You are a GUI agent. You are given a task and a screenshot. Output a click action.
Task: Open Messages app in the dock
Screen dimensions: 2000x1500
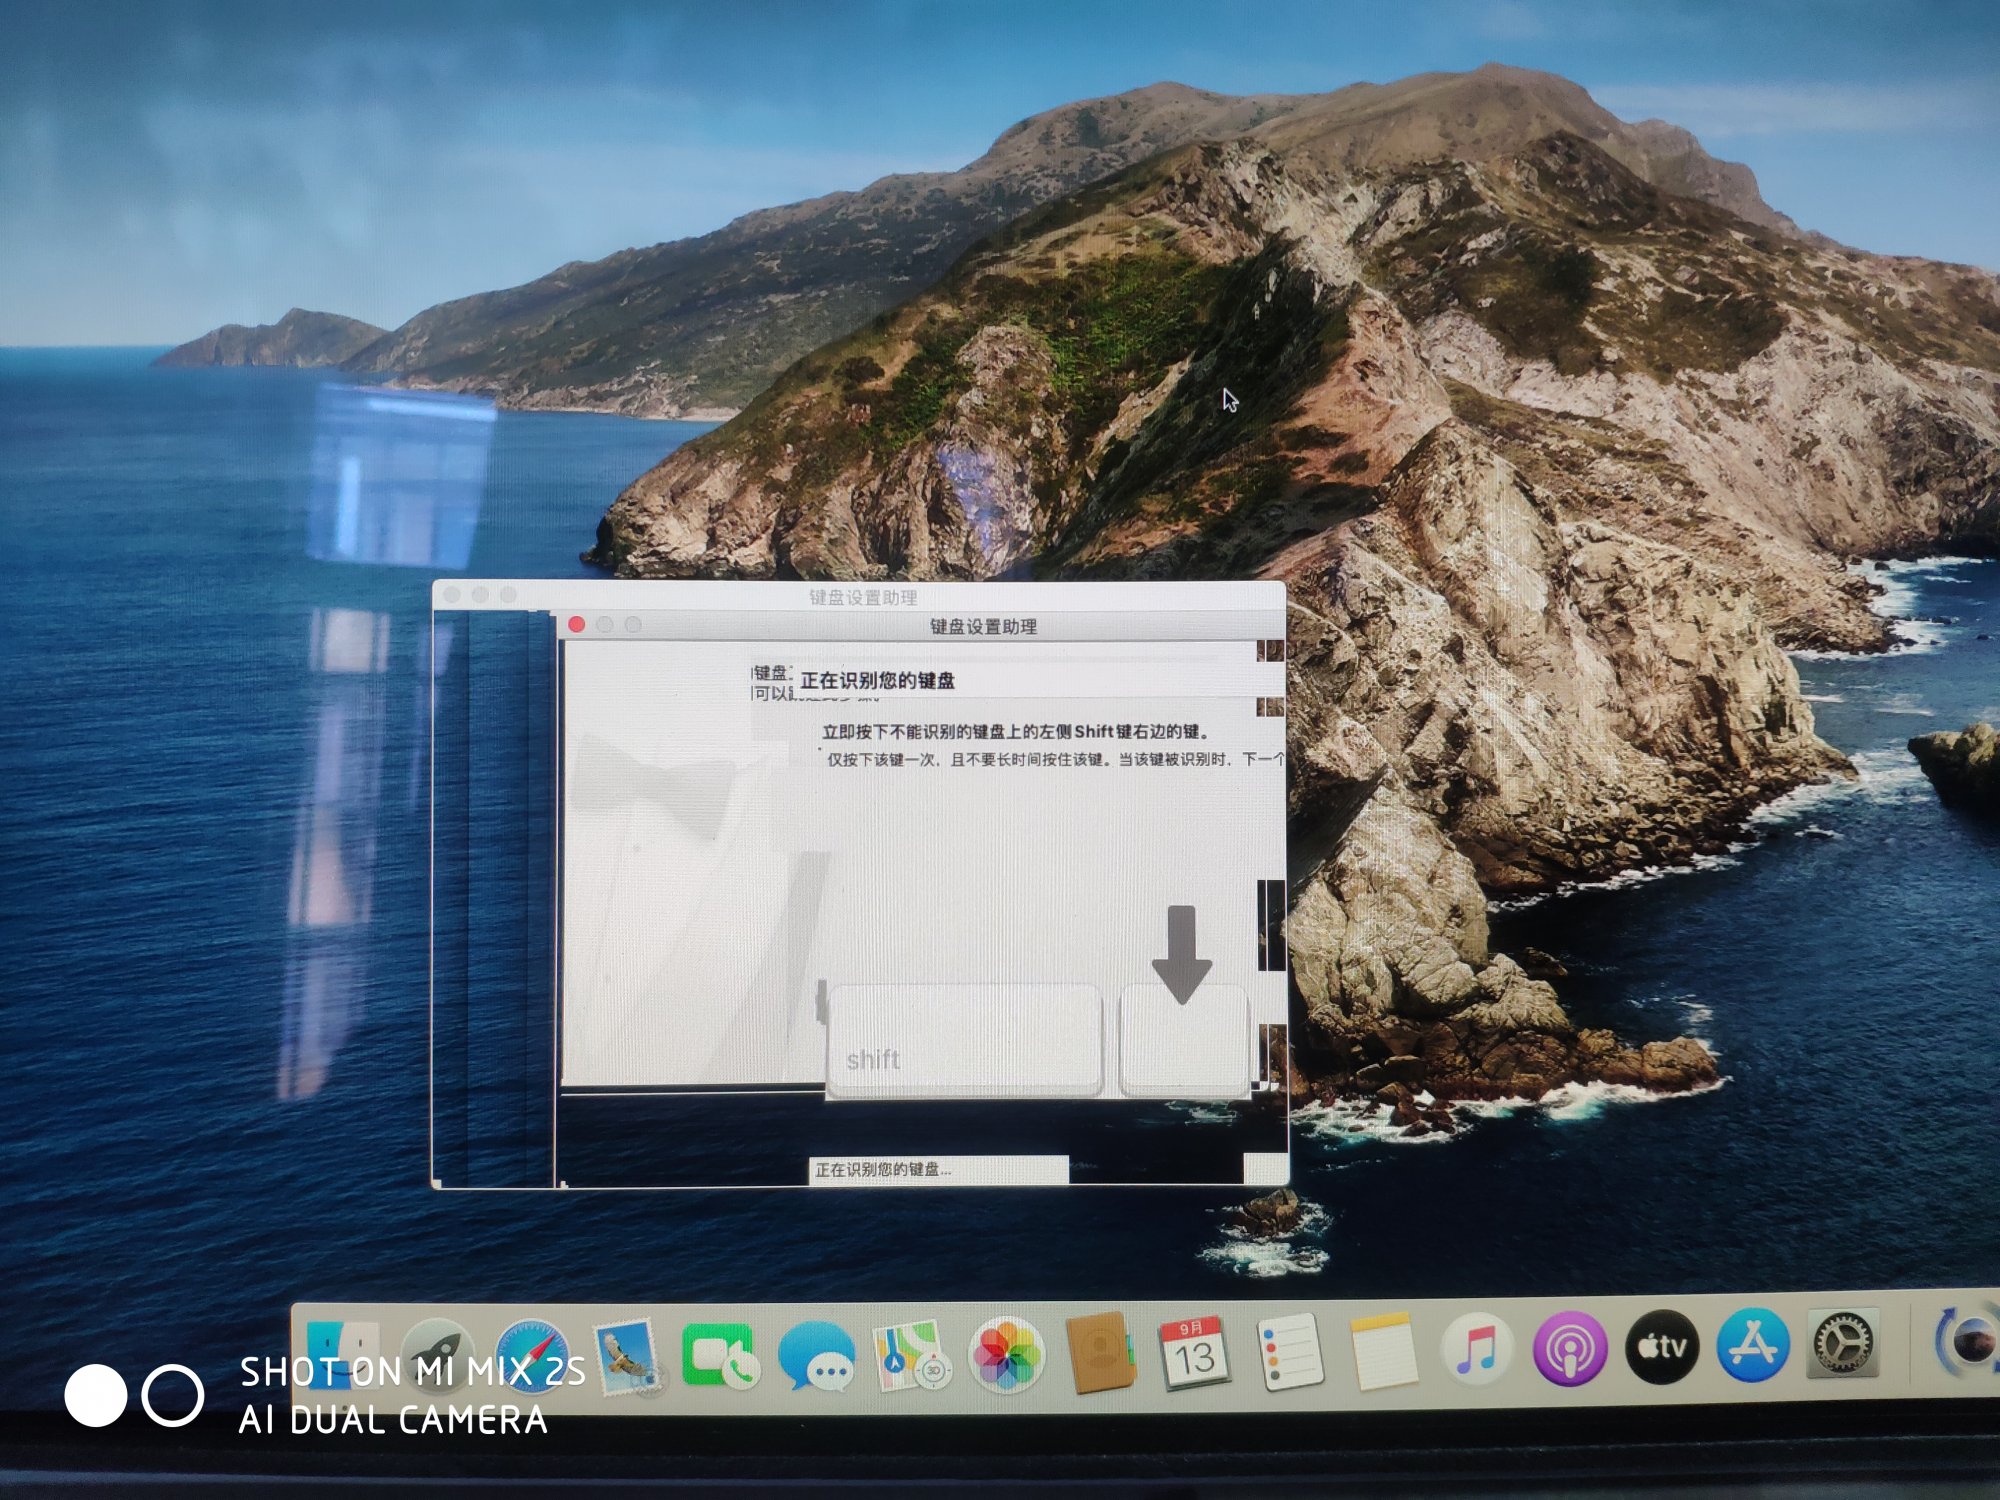click(x=815, y=1356)
